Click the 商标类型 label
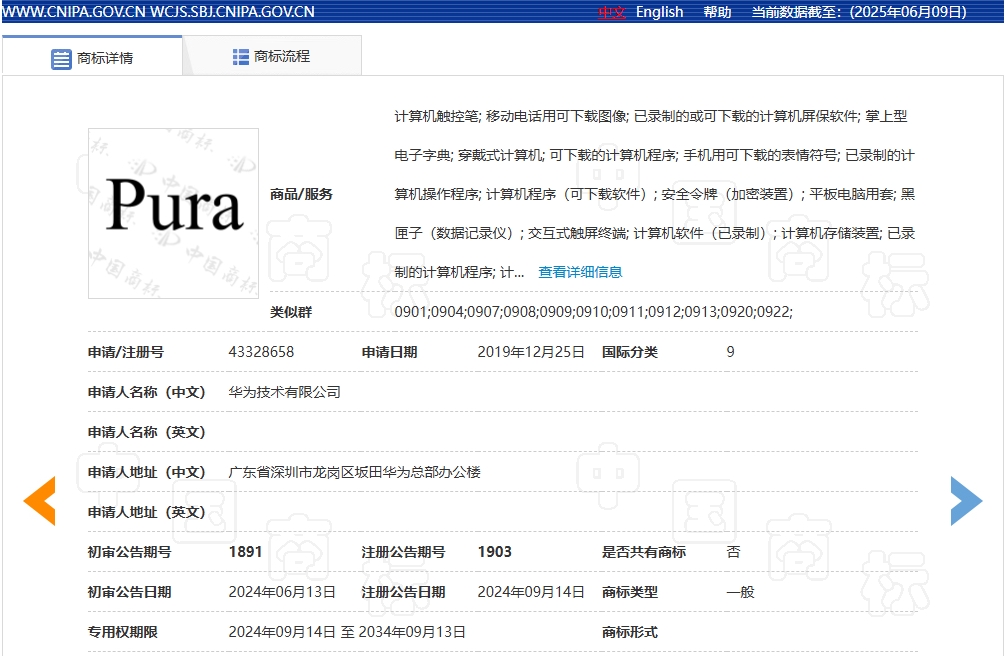Image resolution: width=1007 pixels, height=656 pixels. (x=629, y=592)
